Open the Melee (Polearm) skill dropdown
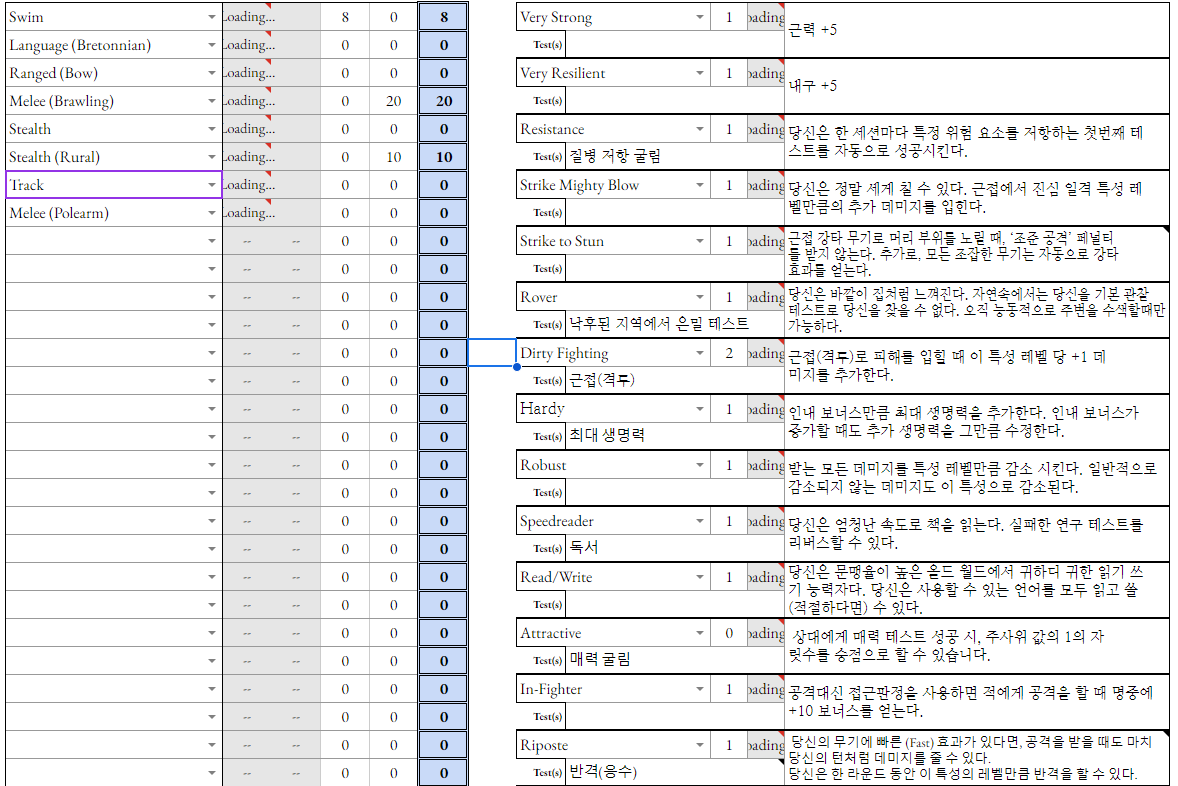 point(211,214)
